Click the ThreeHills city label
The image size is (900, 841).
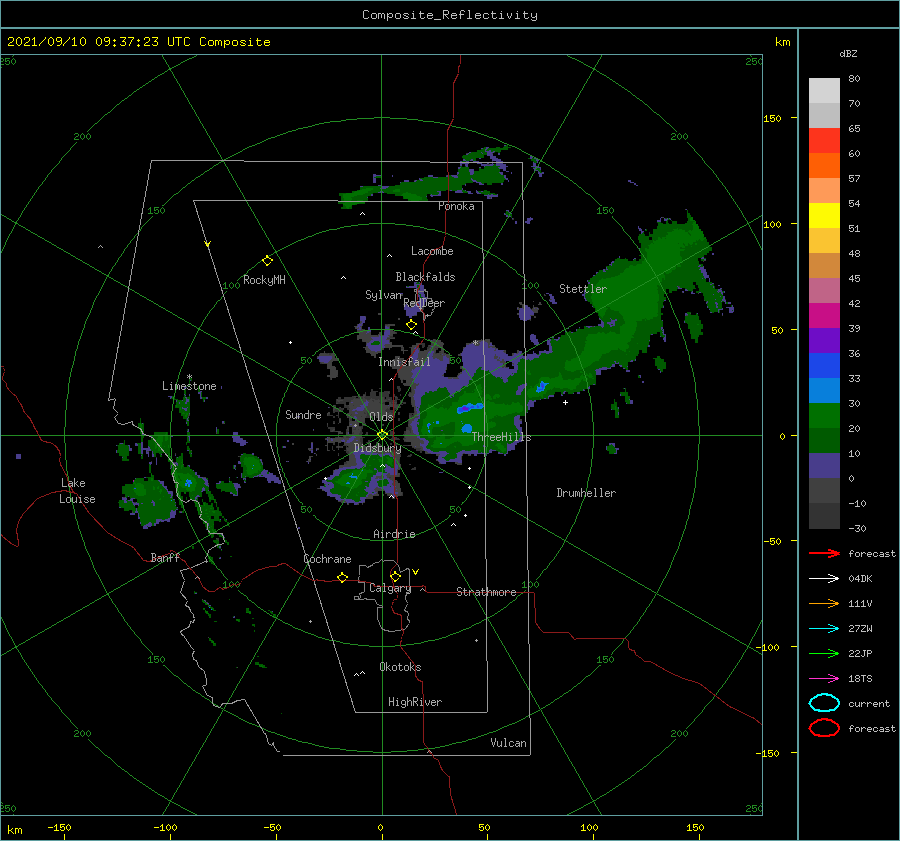(x=502, y=437)
